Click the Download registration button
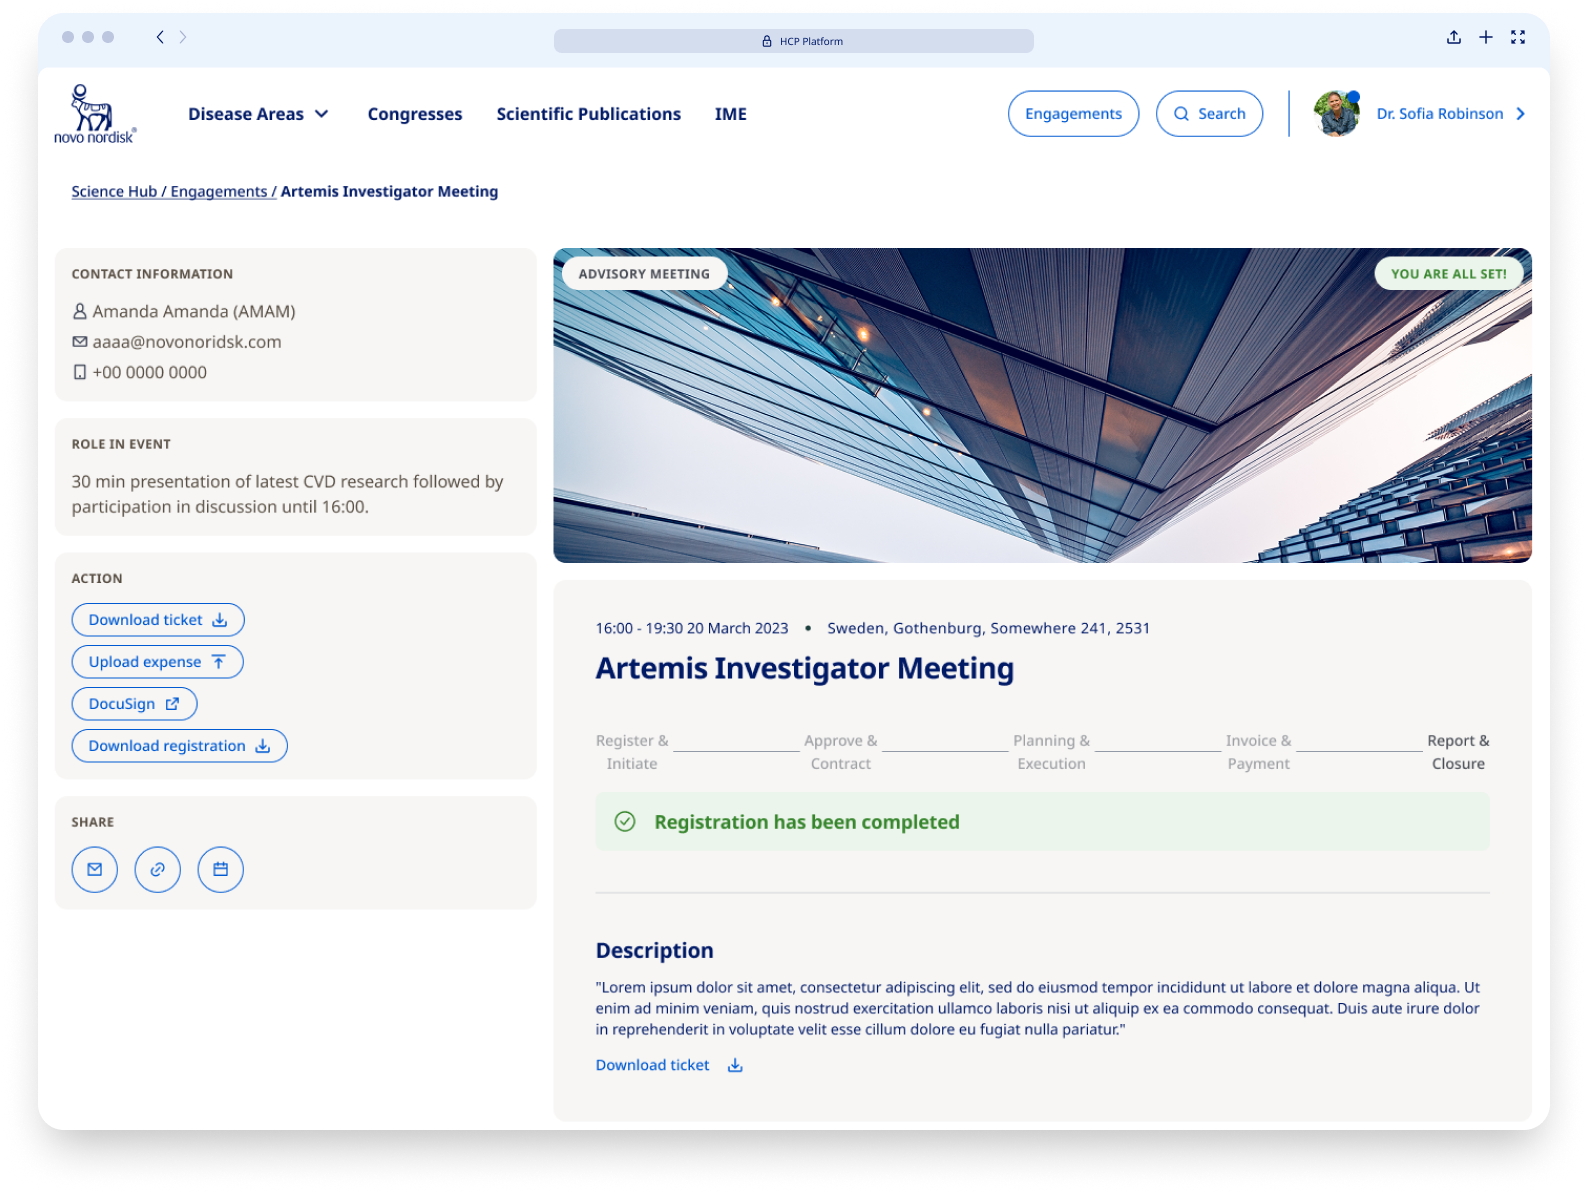Viewport: 1588px width, 1193px height. [180, 746]
